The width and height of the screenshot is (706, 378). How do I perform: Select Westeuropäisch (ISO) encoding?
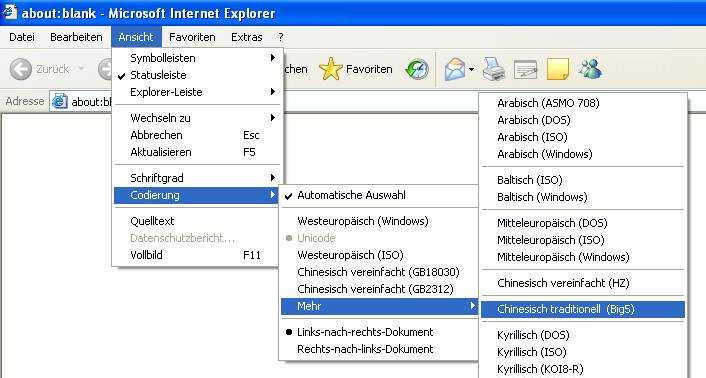(378, 255)
